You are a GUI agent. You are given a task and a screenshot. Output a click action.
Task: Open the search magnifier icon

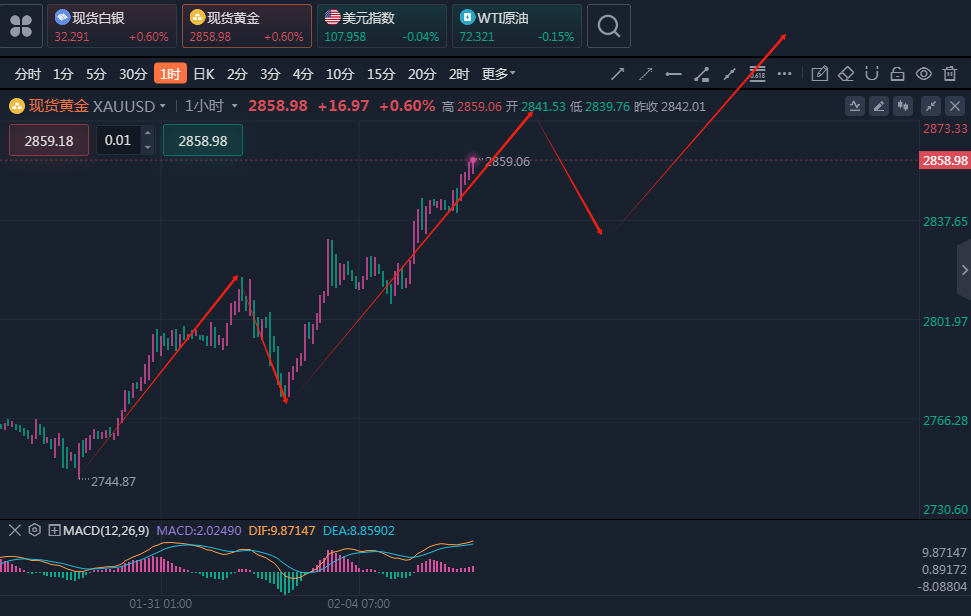click(x=608, y=26)
